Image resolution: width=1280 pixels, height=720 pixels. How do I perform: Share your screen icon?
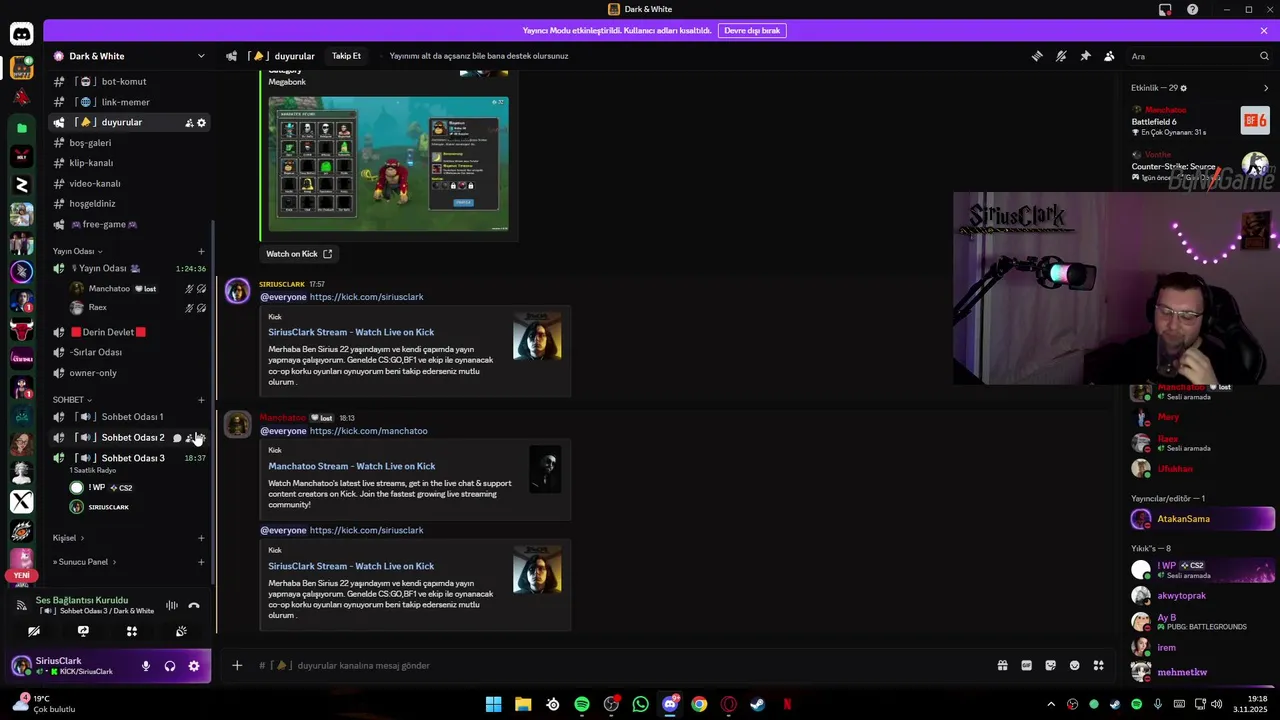[x=83, y=631]
